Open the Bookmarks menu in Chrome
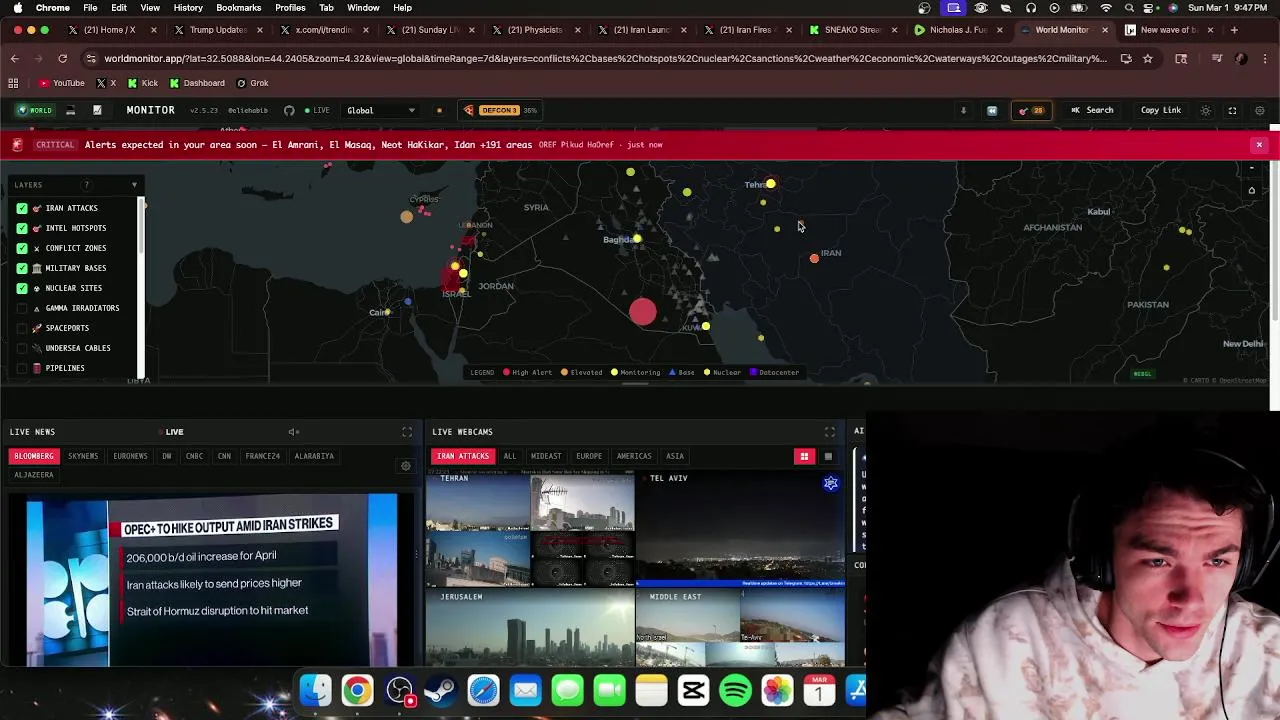1280x720 pixels. (x=238, y=8)
